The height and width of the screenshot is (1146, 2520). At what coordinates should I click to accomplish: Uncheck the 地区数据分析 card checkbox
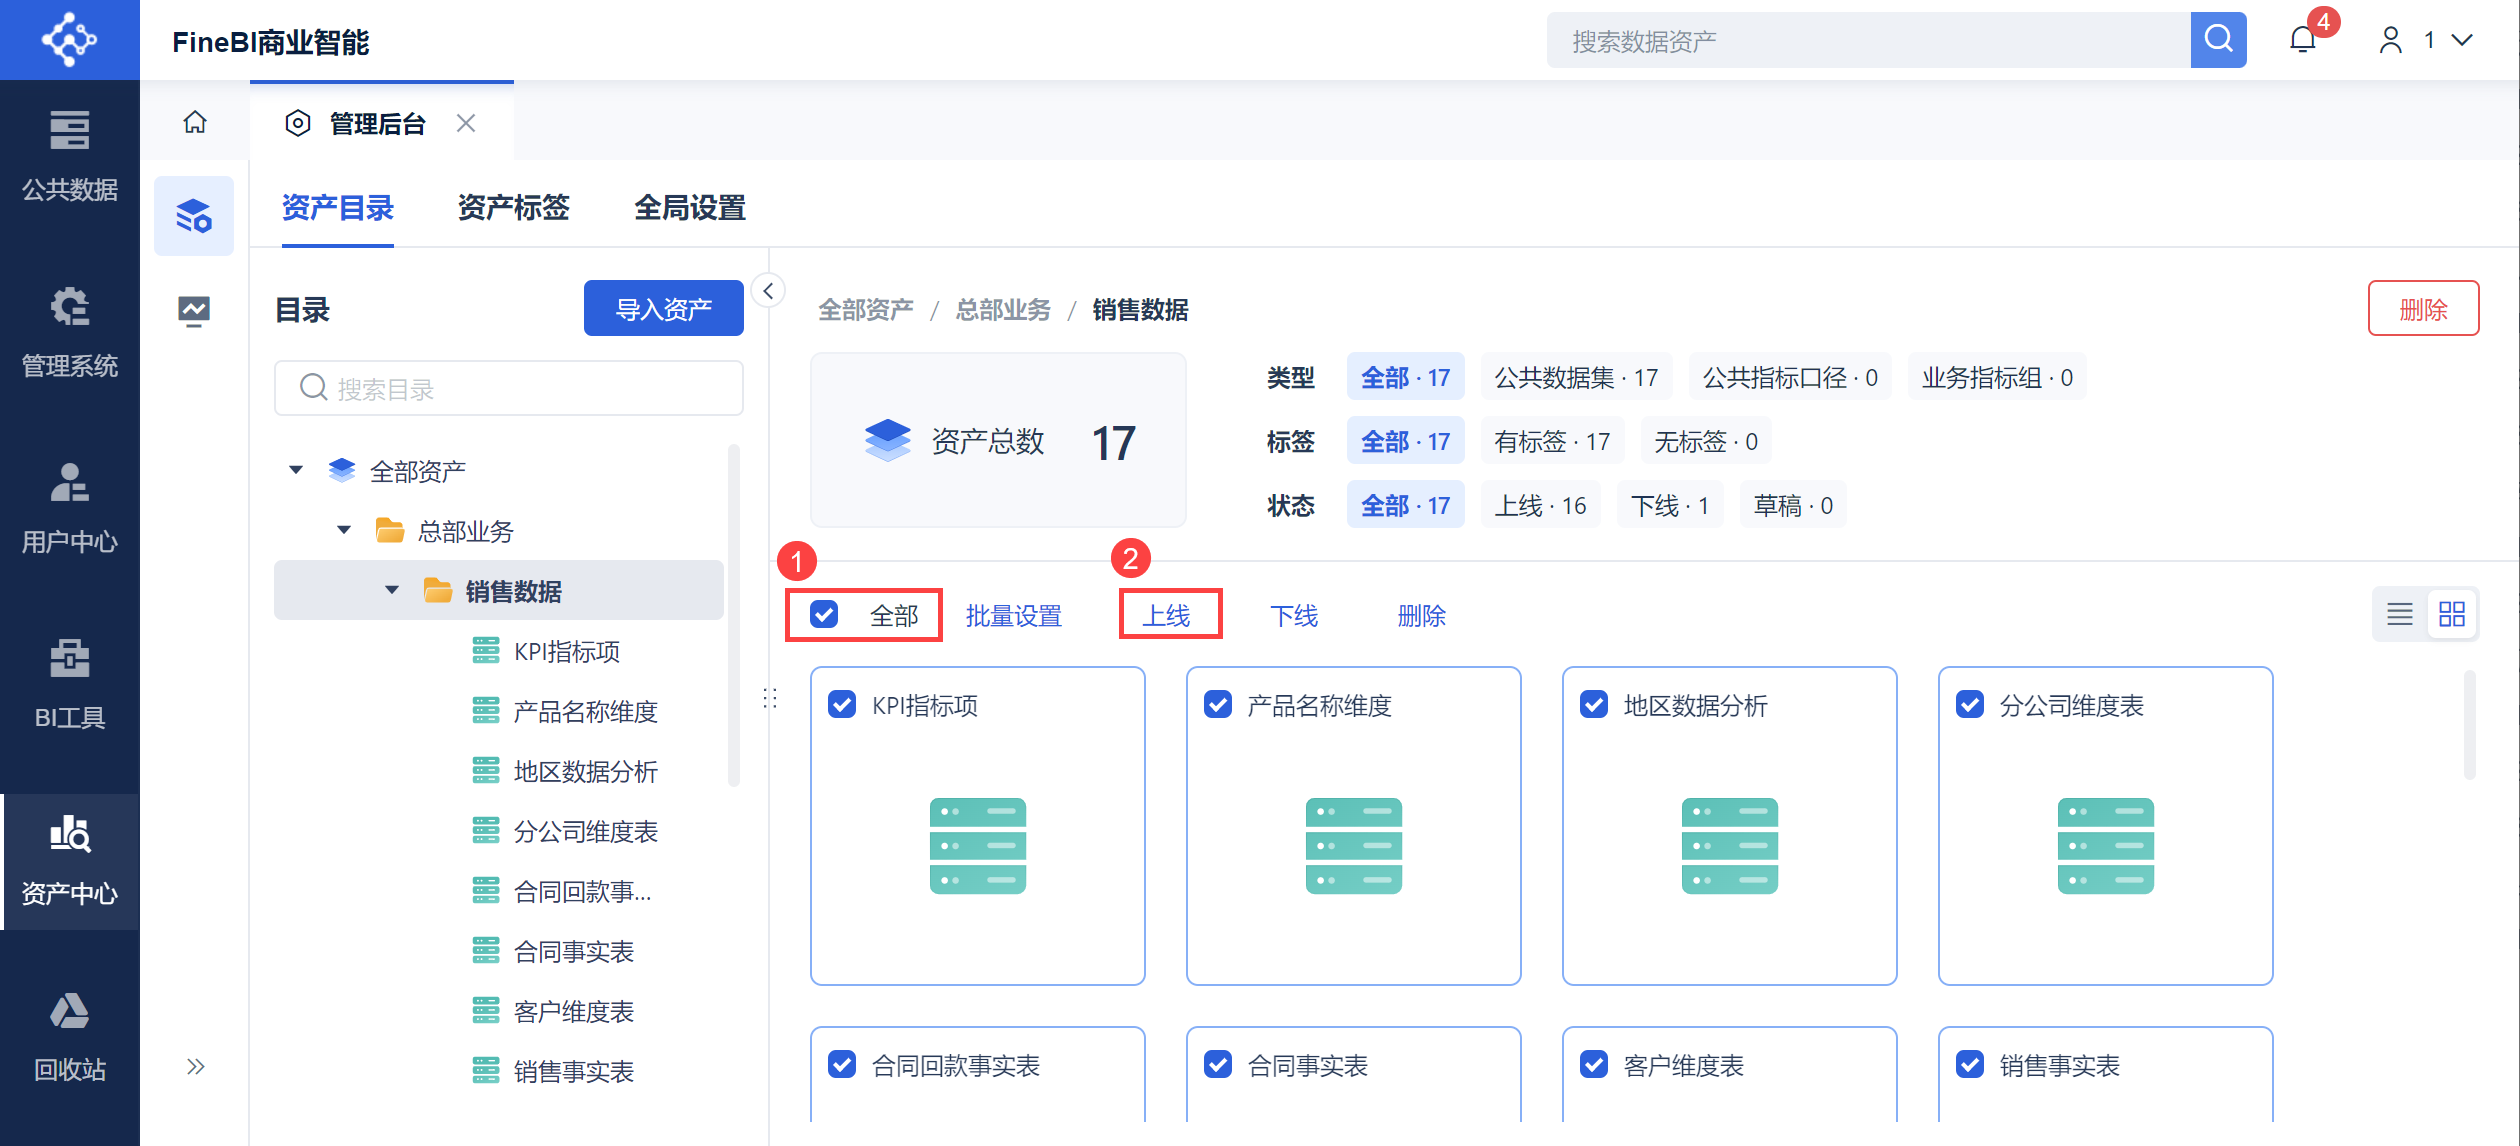[1594, 704]
